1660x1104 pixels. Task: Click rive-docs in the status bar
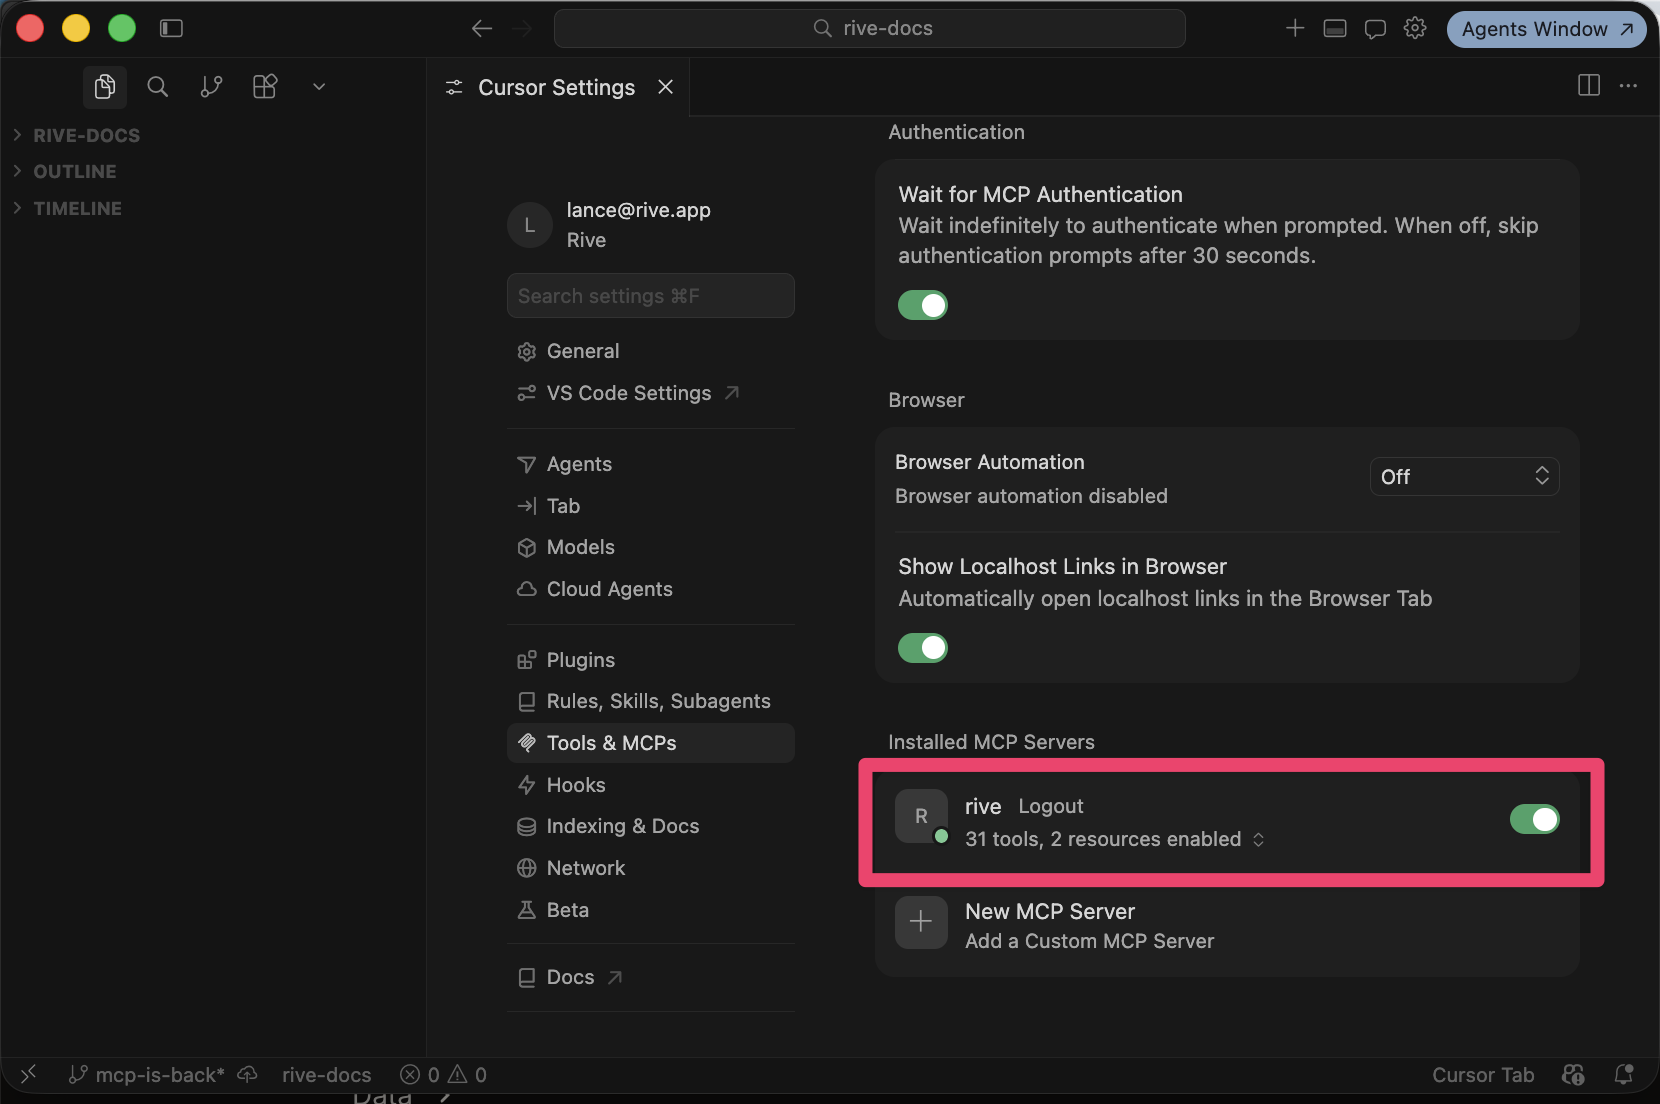pos(327,1075)
